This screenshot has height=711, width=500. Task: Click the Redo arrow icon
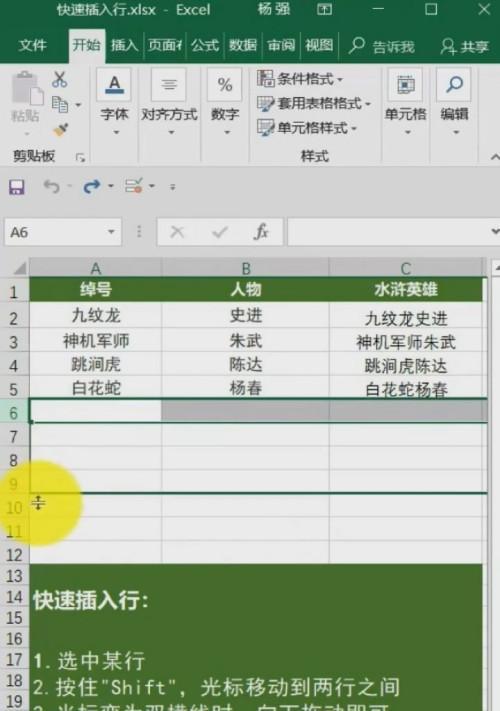tap(92, 186)
